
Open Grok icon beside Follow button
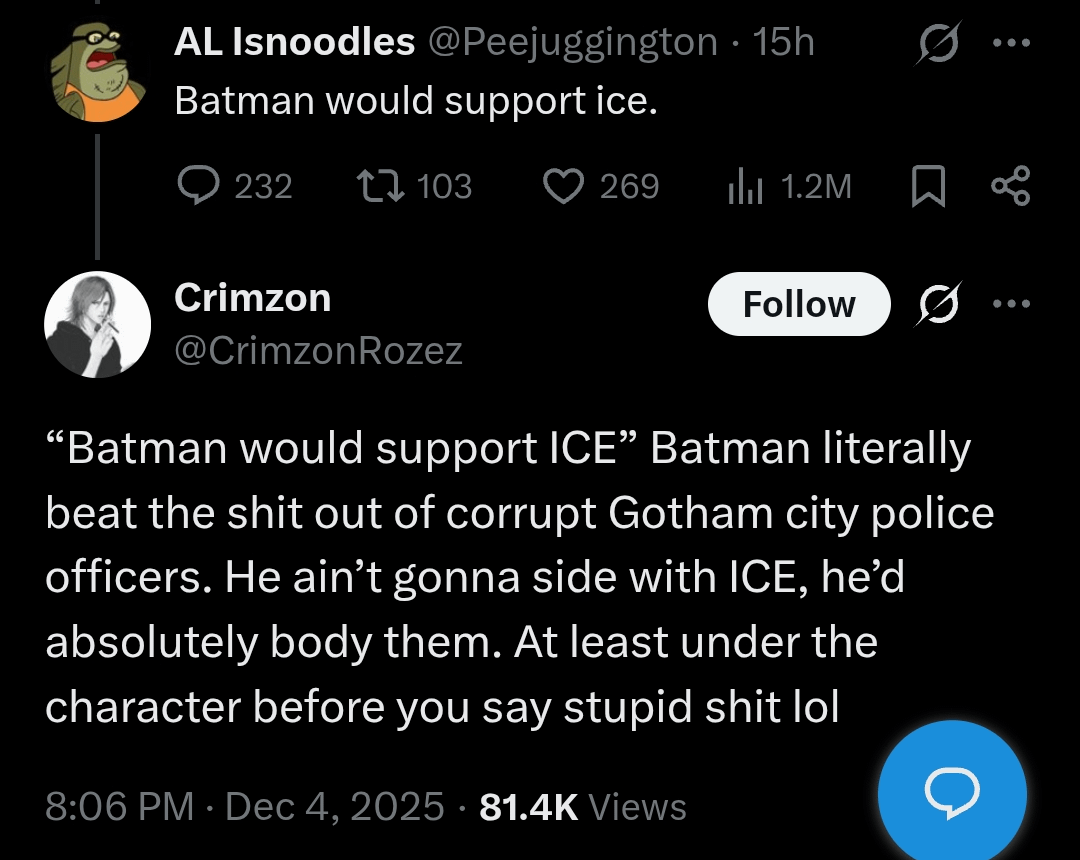[x=938, y=303]
